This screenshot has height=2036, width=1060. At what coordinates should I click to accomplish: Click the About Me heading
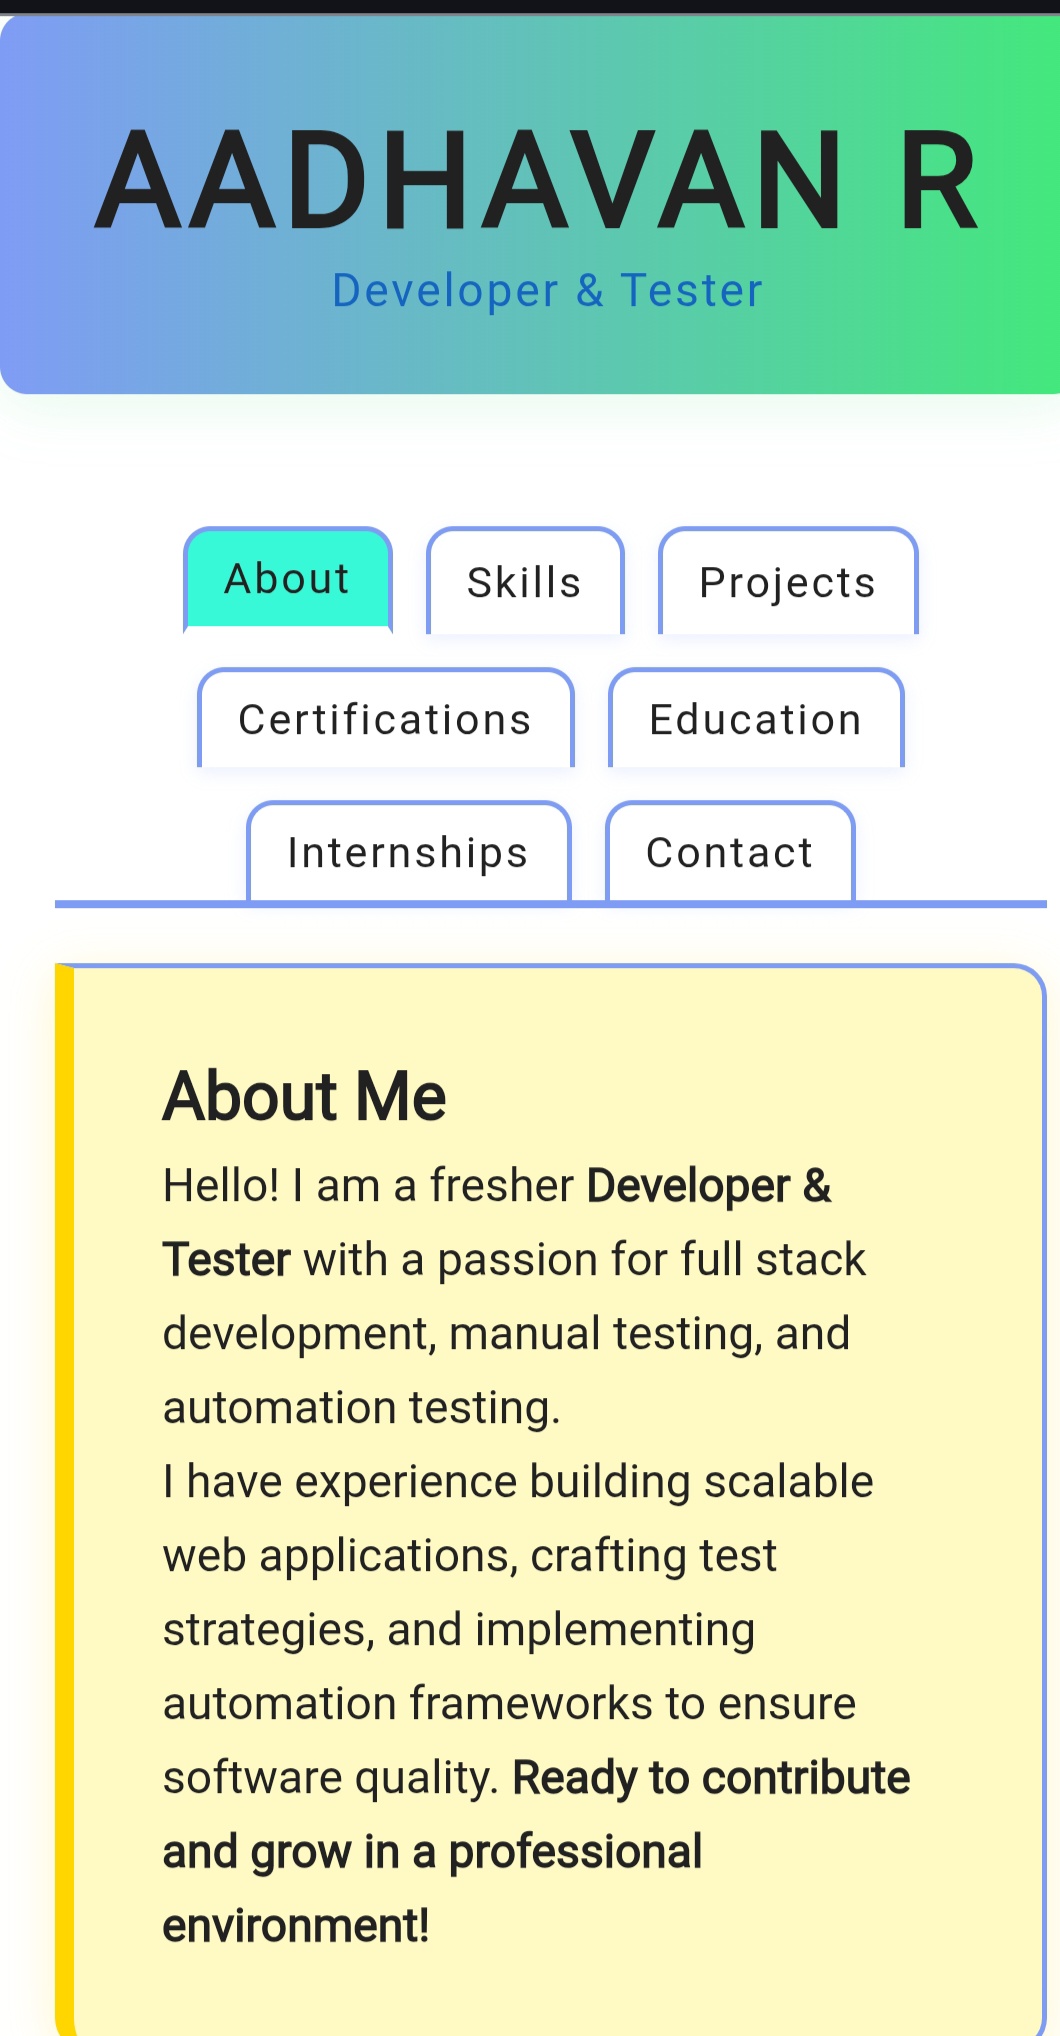pyautogui.click(x=304, y=1096)
